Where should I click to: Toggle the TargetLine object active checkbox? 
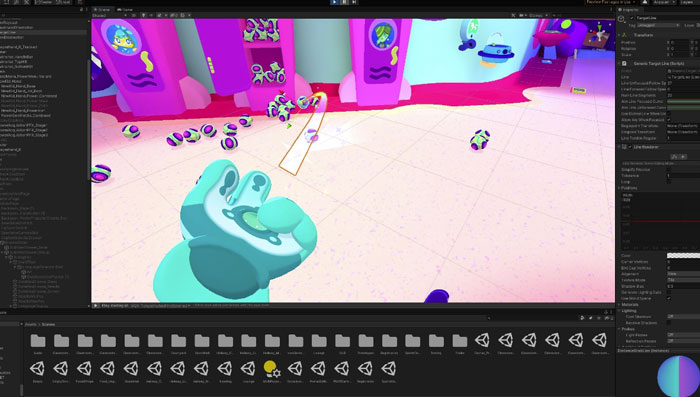(x=632, y=18)
